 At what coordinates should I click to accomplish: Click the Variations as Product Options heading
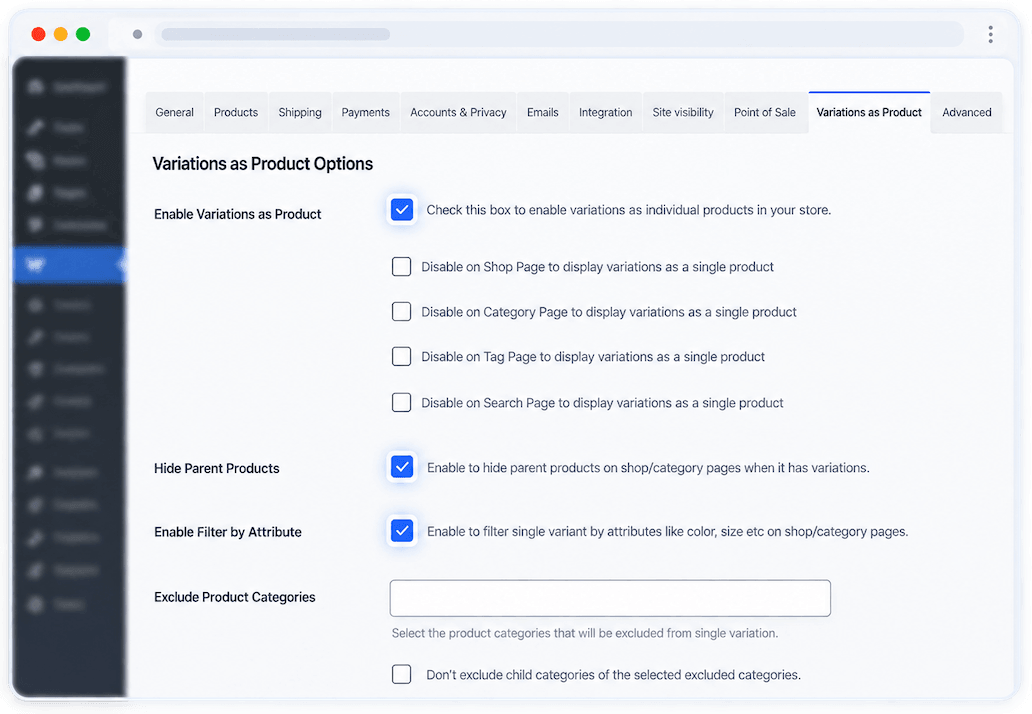pos(263,164)
